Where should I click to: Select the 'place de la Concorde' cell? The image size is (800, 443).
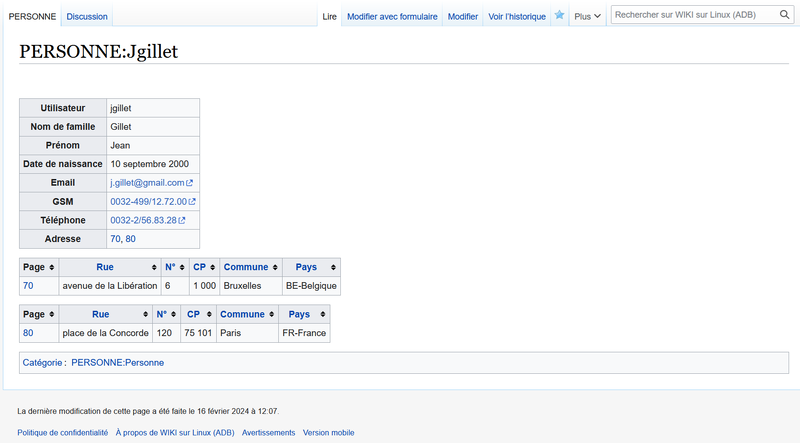coord(106,333)
